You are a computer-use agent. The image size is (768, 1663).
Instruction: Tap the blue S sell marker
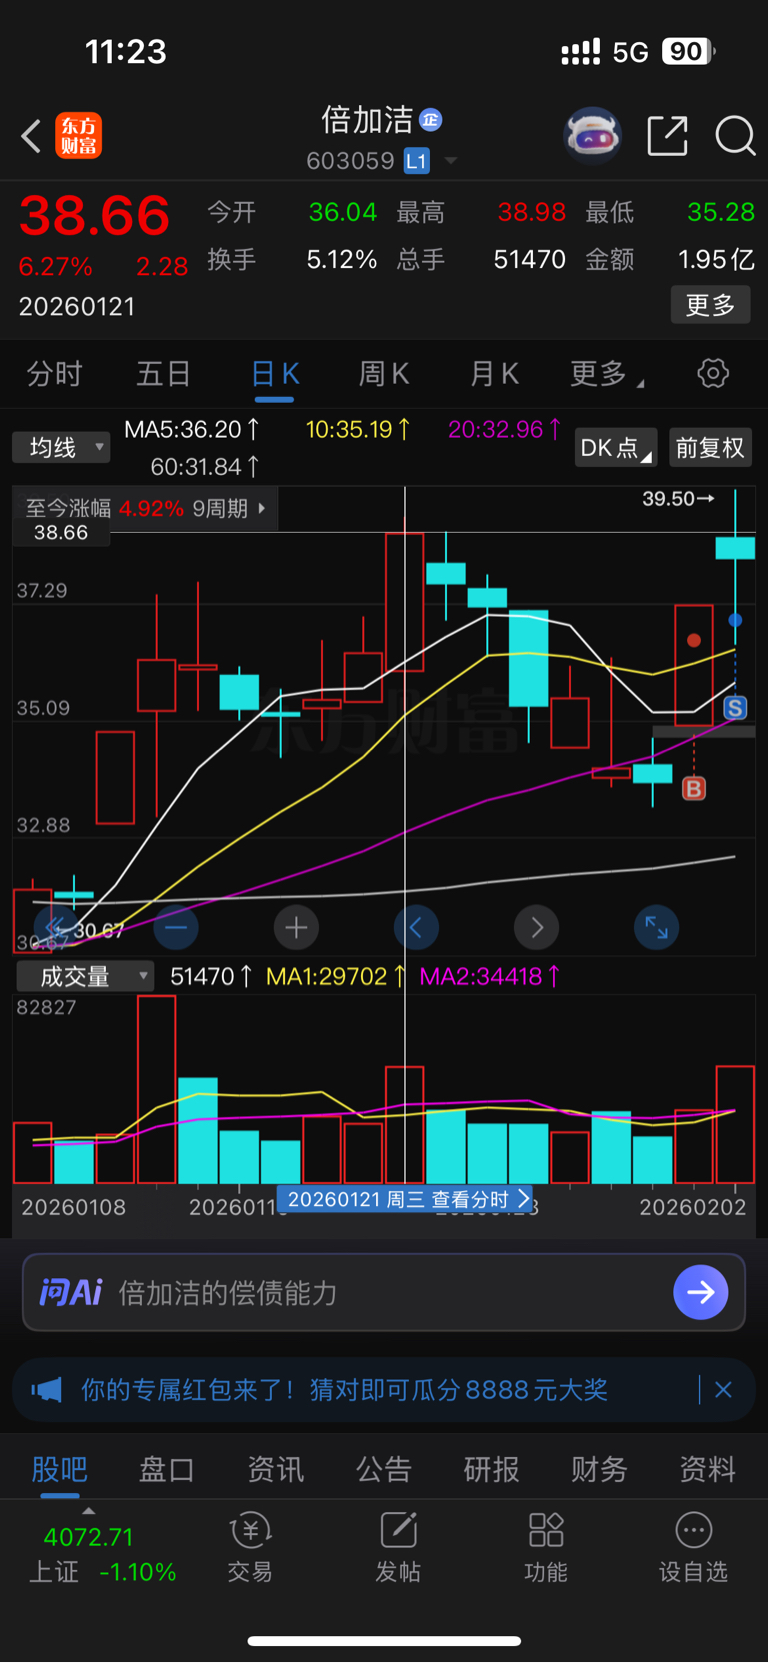click(x=735, y=708)
